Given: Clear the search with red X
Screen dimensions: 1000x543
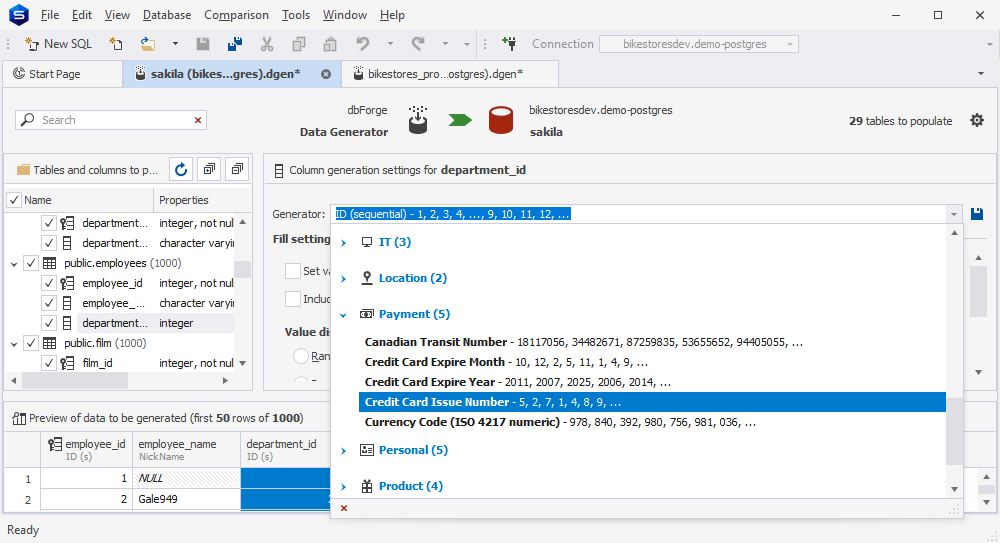Looking at the screenshot, I should 198,120.
